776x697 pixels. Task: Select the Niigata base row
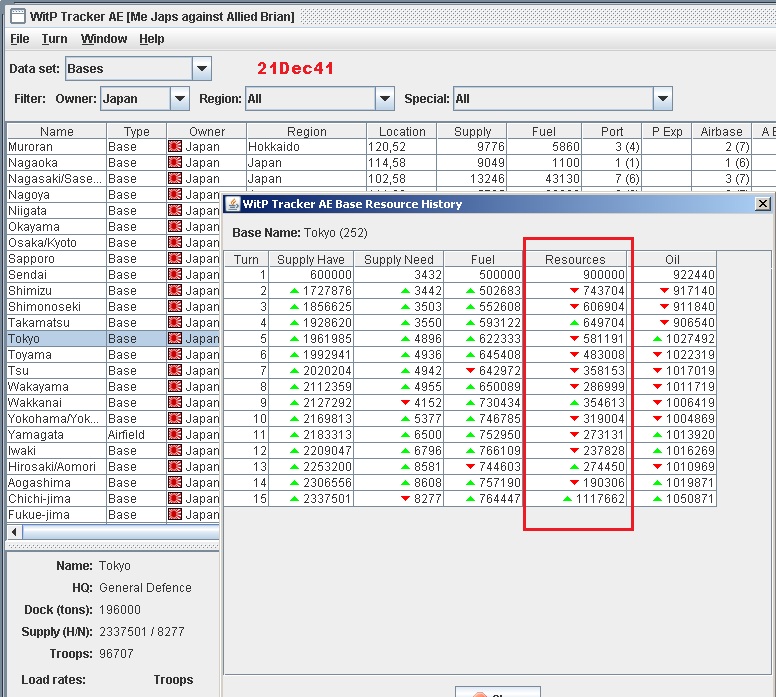(113, 211)
